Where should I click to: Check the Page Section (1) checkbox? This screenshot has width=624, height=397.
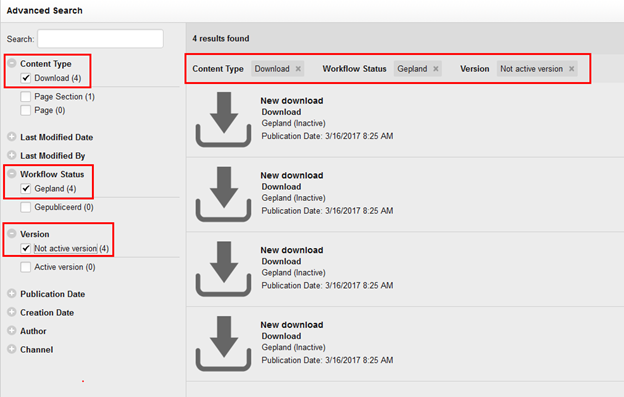tap(26, 97)
